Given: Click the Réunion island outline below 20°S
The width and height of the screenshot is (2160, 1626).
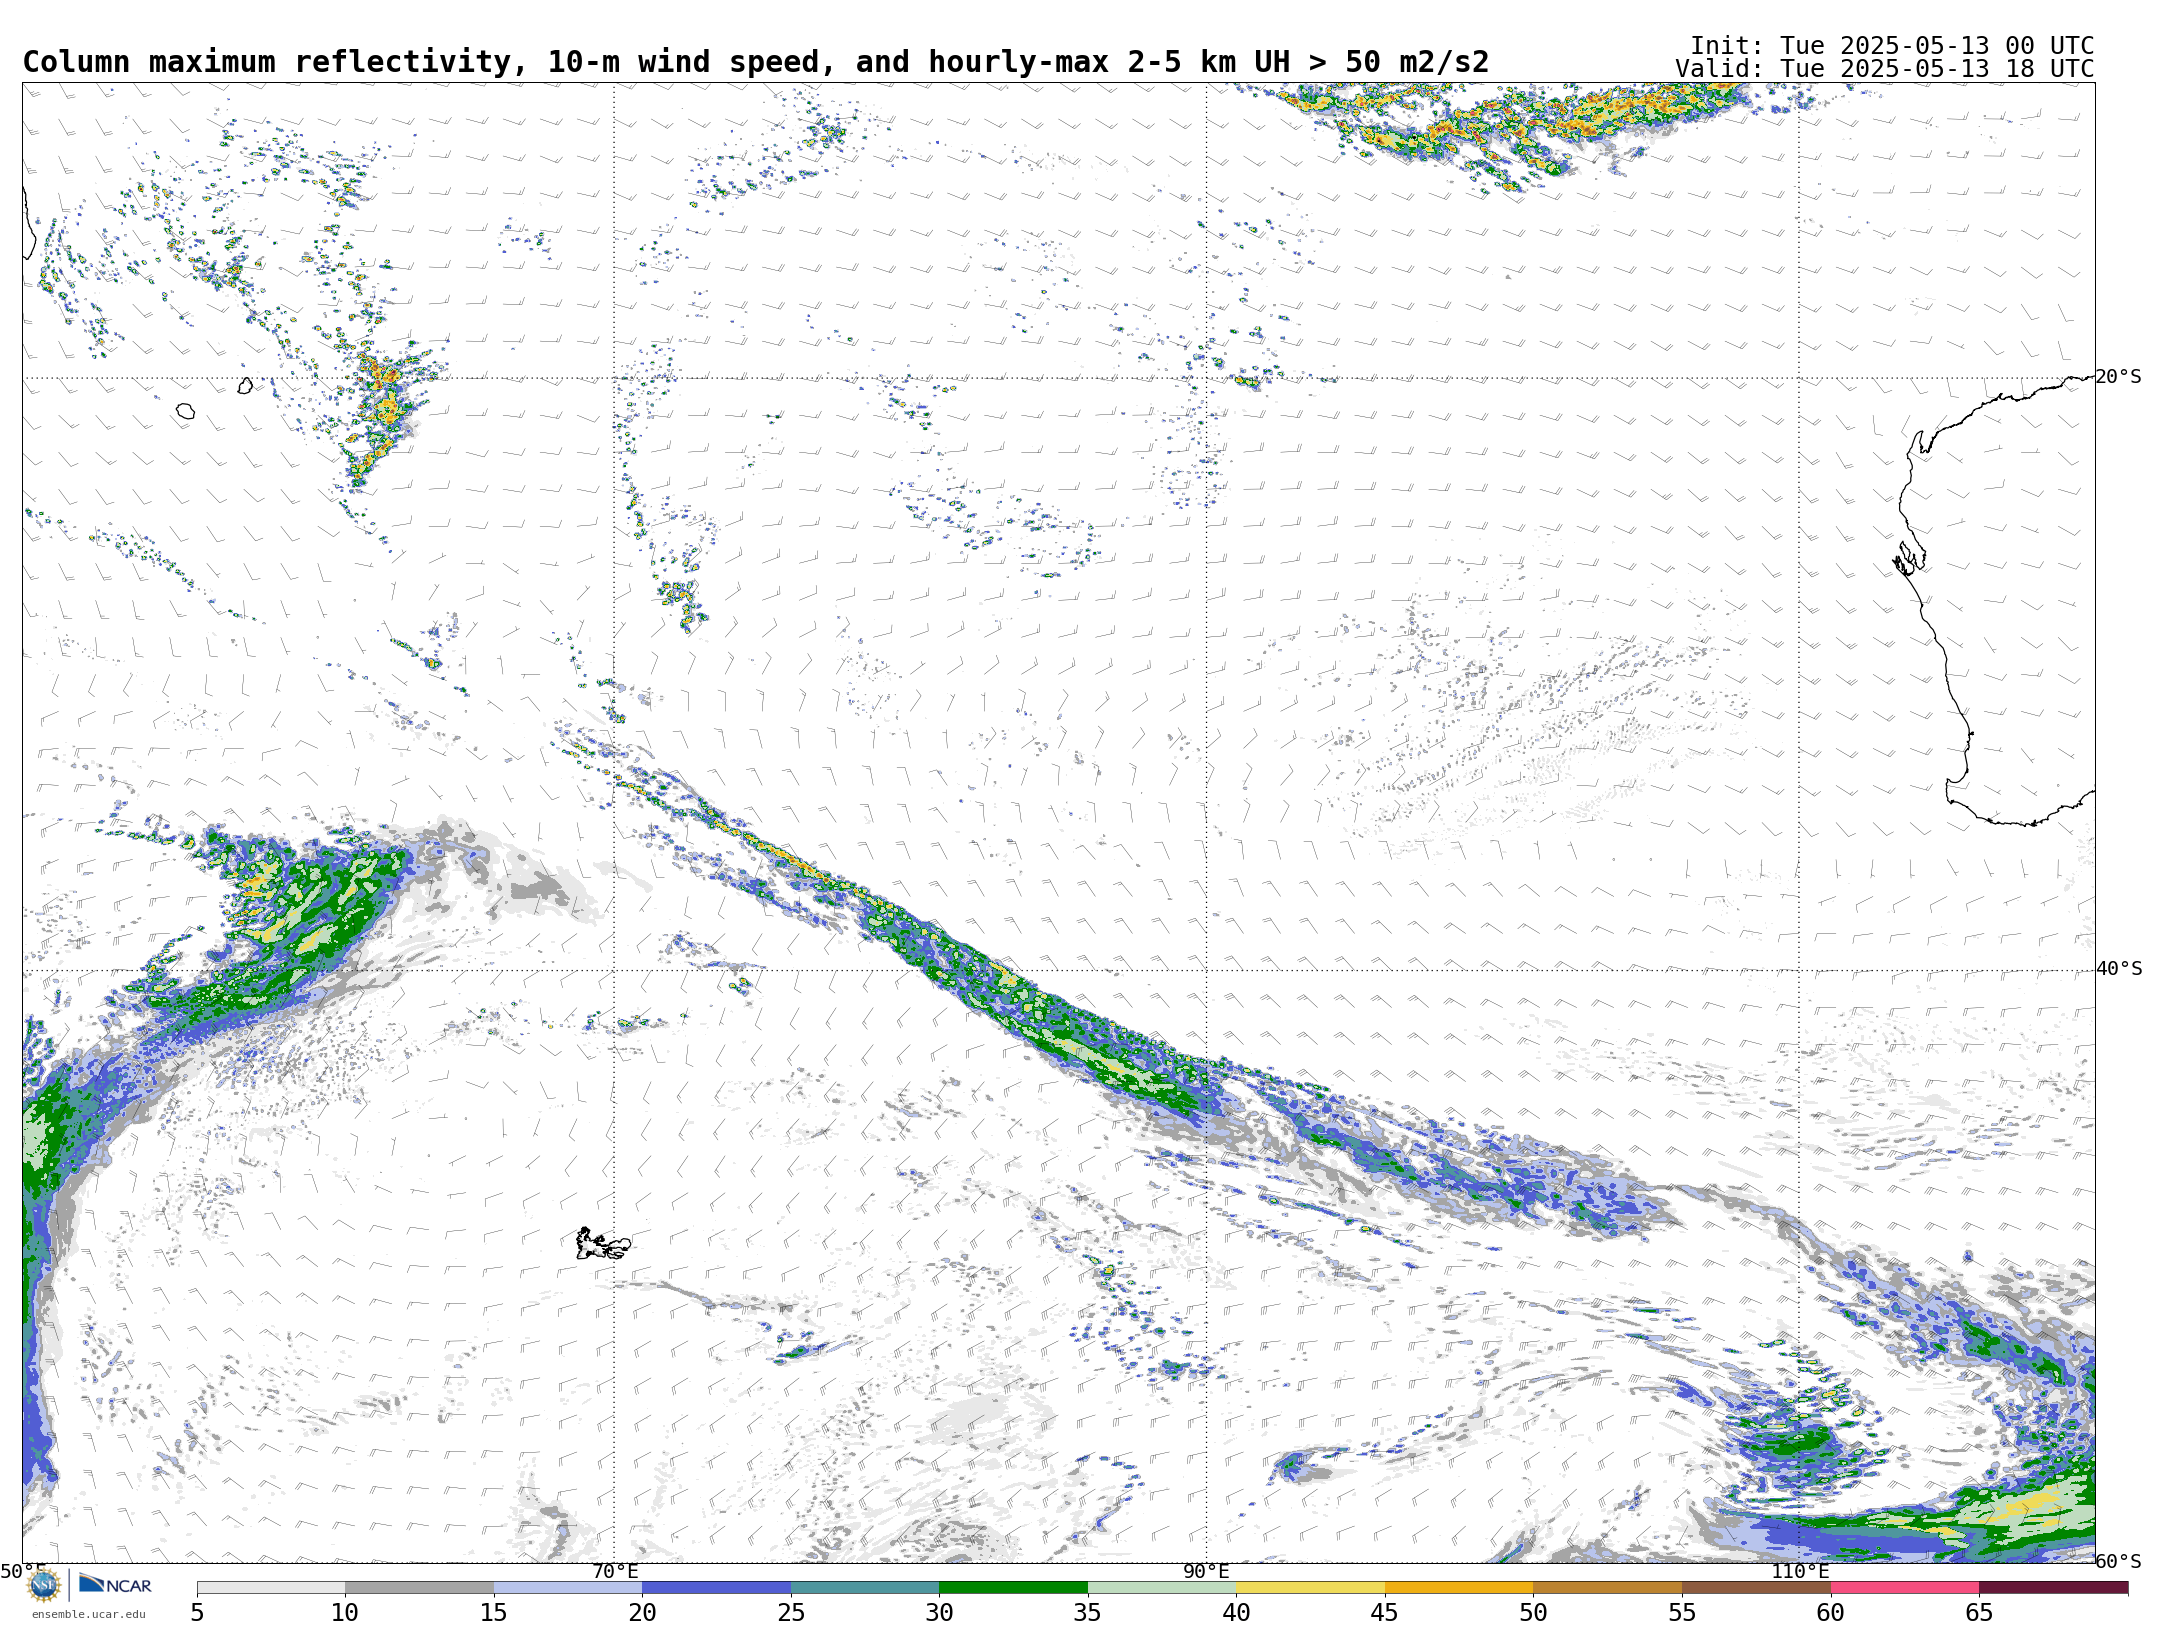Looking at the screenshot, I should click(x=185, y=411).
